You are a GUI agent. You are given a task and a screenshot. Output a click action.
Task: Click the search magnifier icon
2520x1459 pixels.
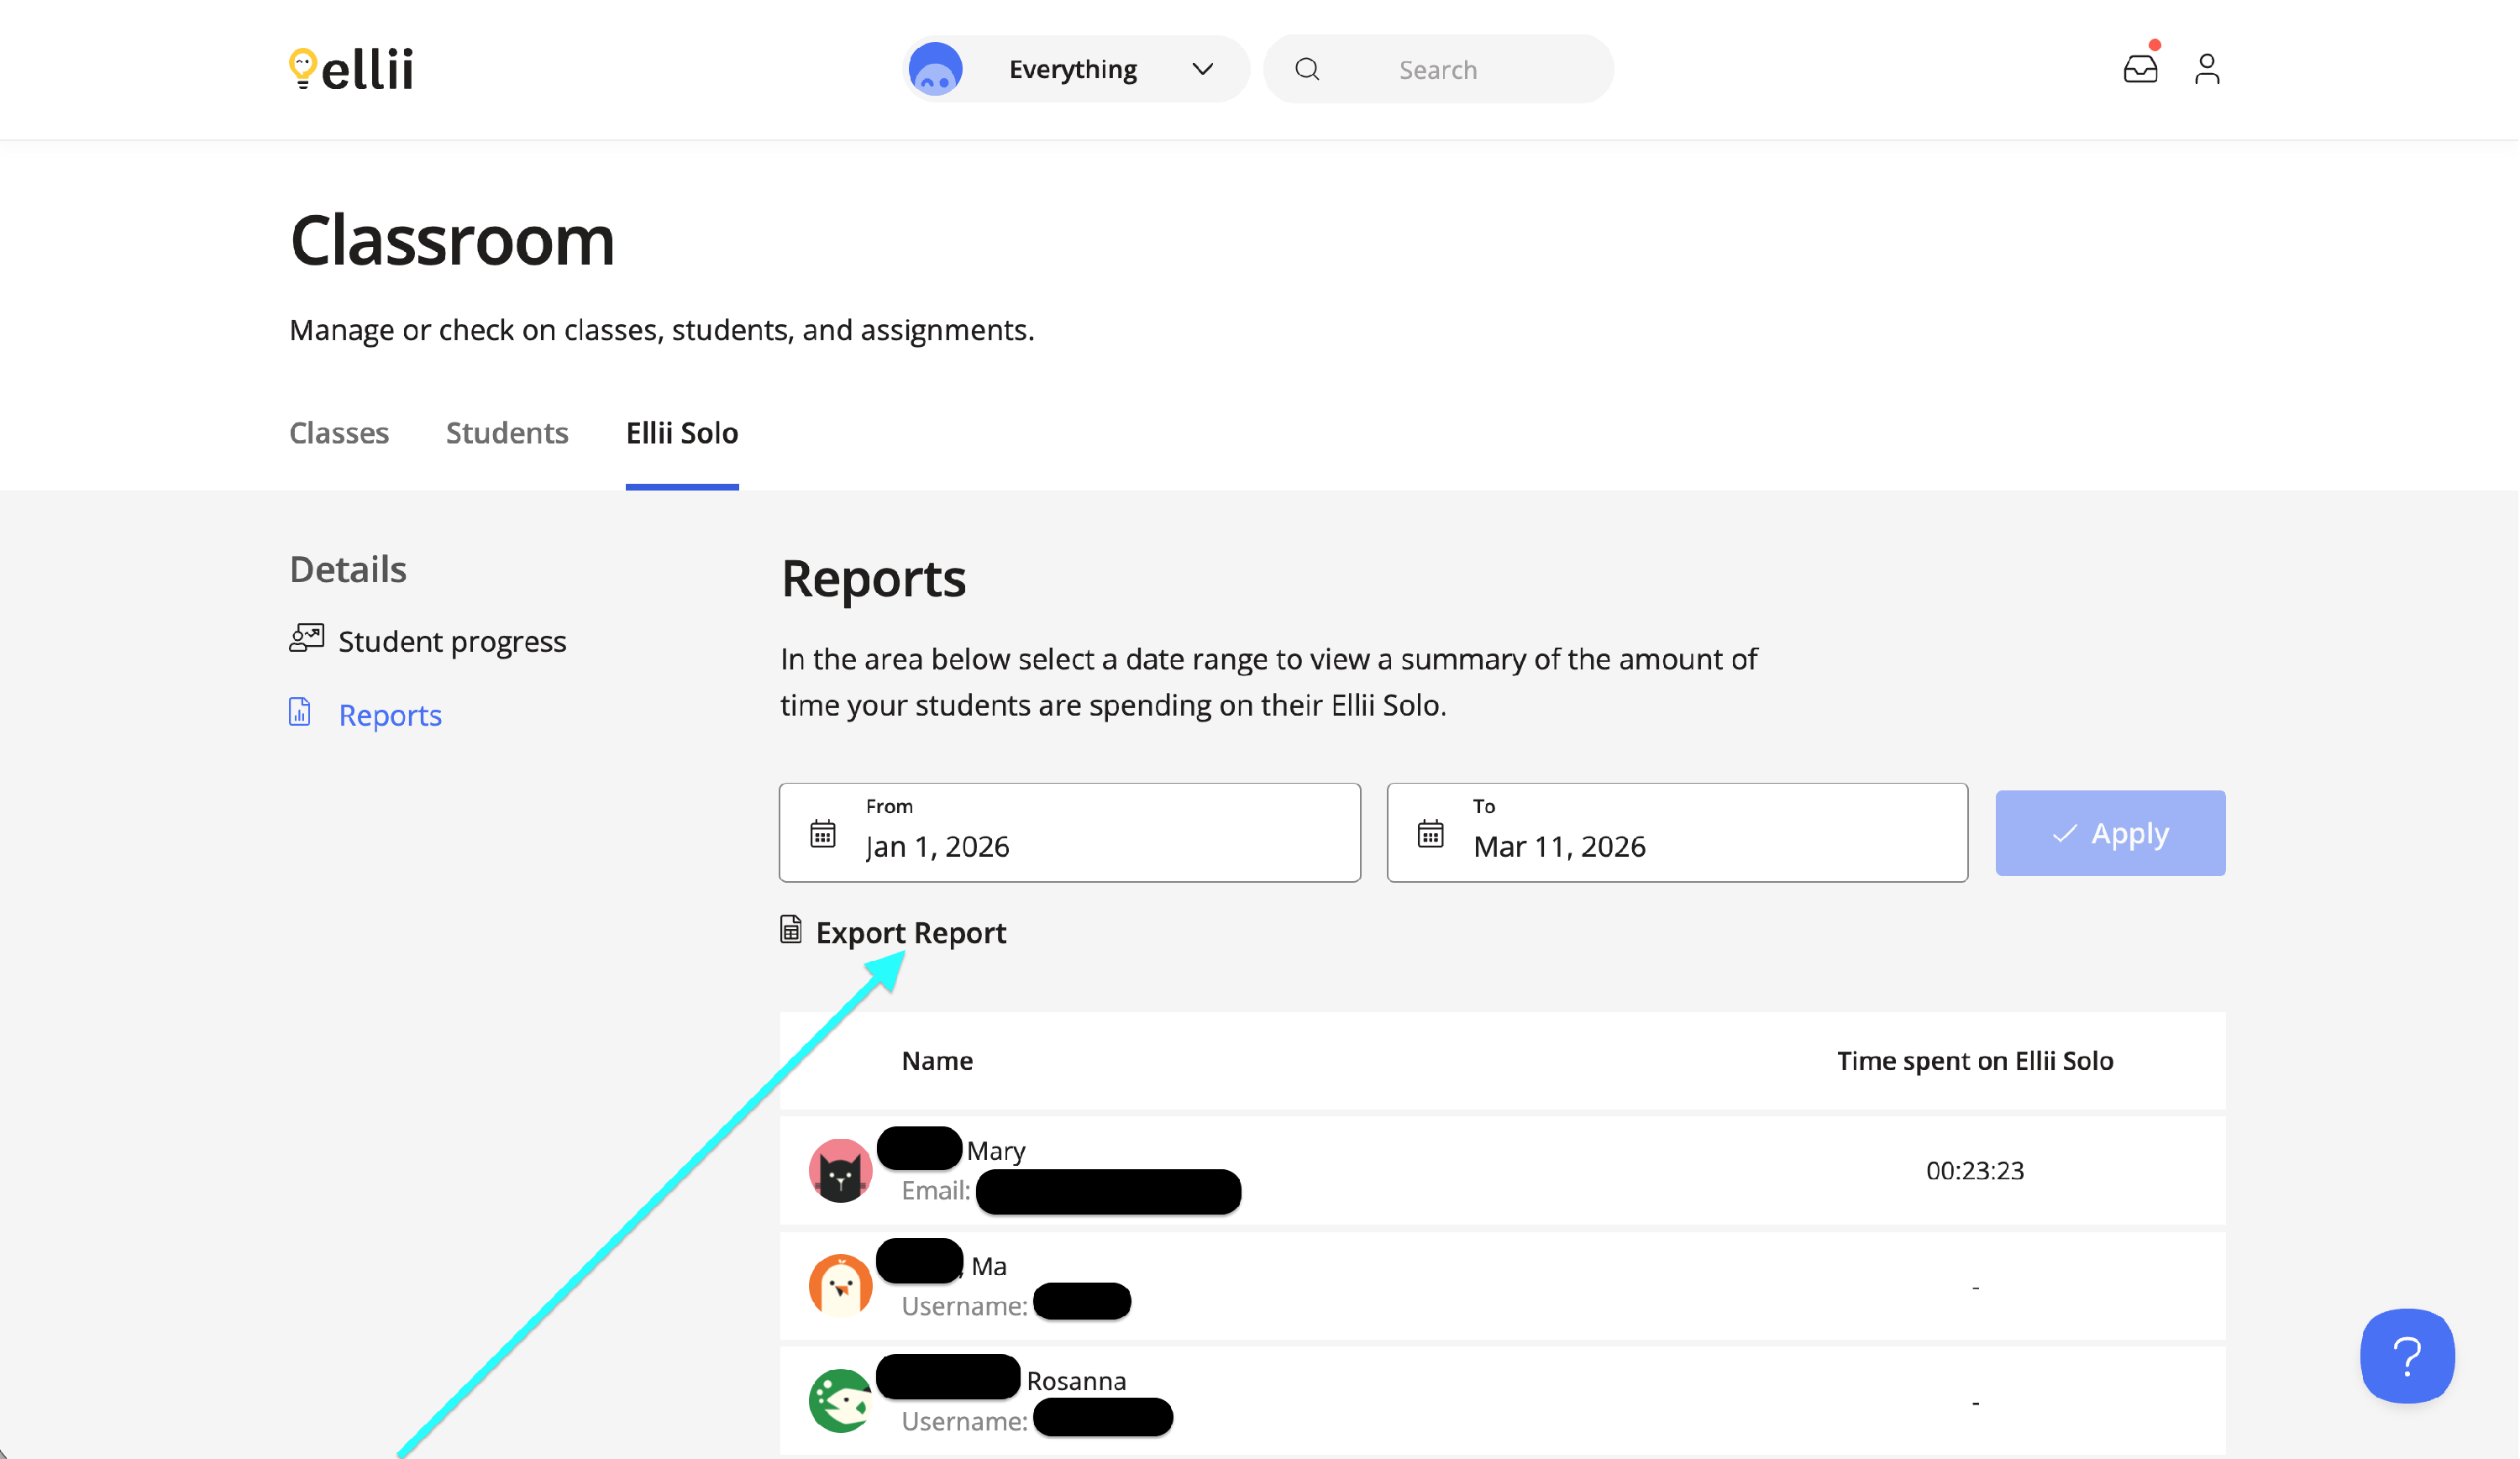tap(1307, 69)
